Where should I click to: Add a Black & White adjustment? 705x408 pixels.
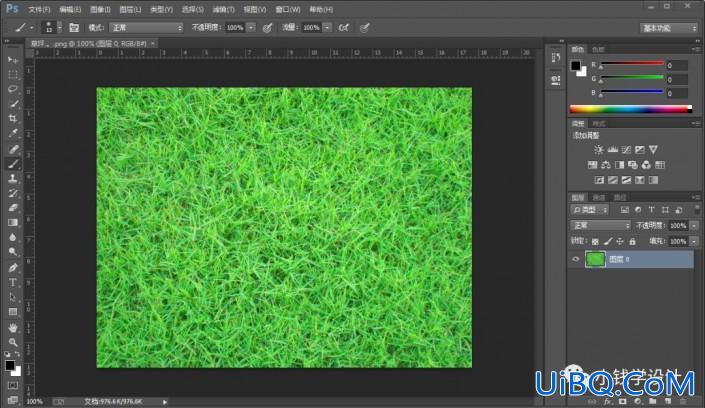[x=620, y=165]
